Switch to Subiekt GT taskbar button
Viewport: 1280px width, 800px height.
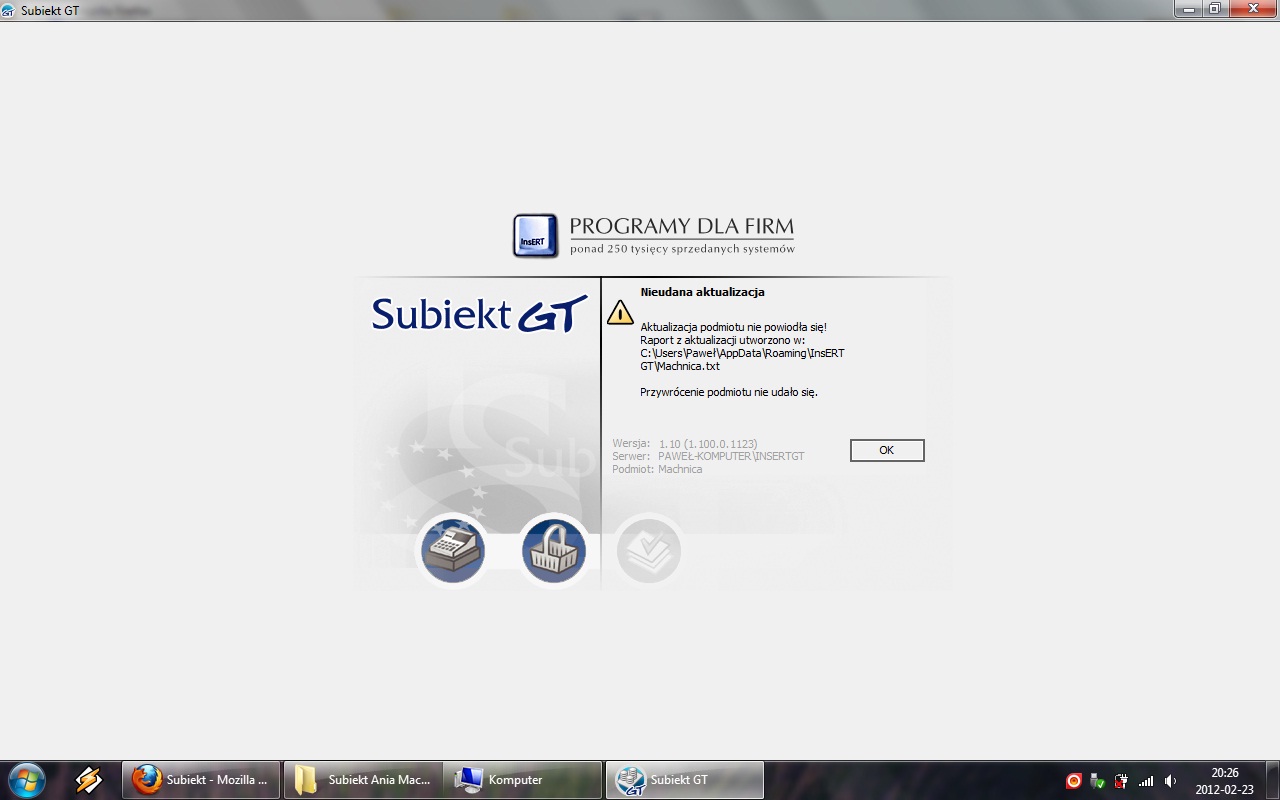click(685, 780)
